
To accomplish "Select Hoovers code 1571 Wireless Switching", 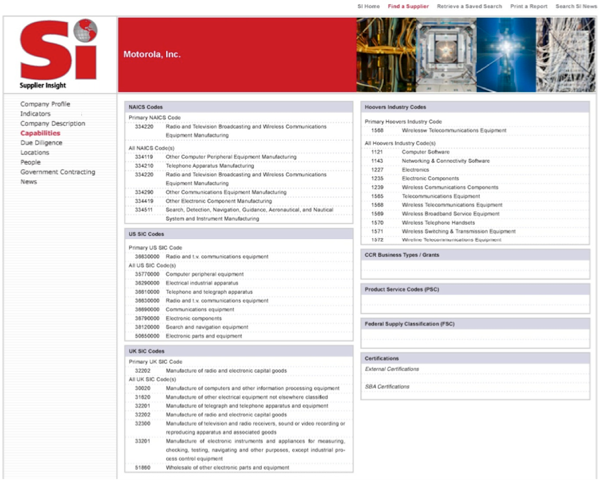I will 475,231.
